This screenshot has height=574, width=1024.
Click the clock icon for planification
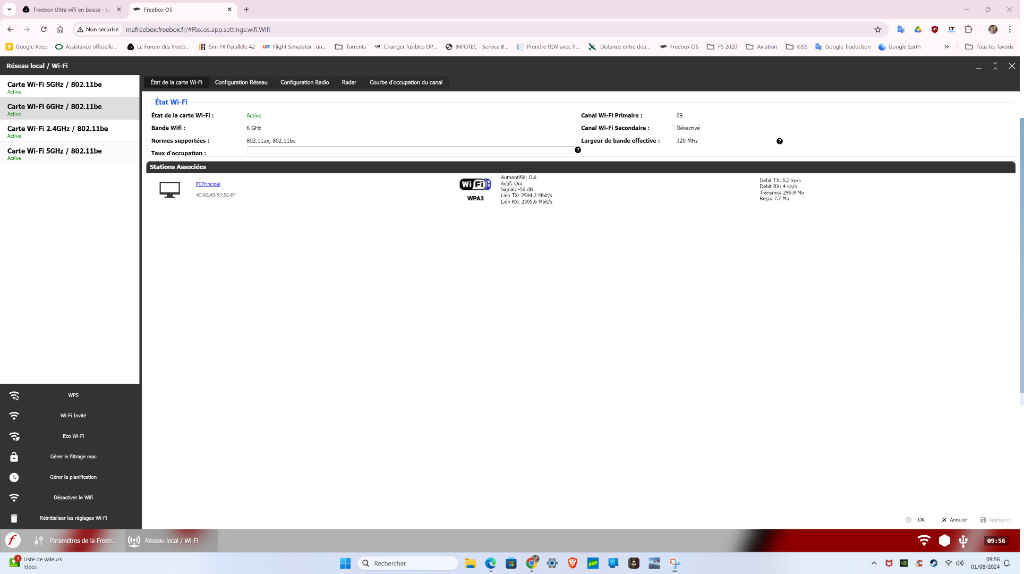point(14,477)
